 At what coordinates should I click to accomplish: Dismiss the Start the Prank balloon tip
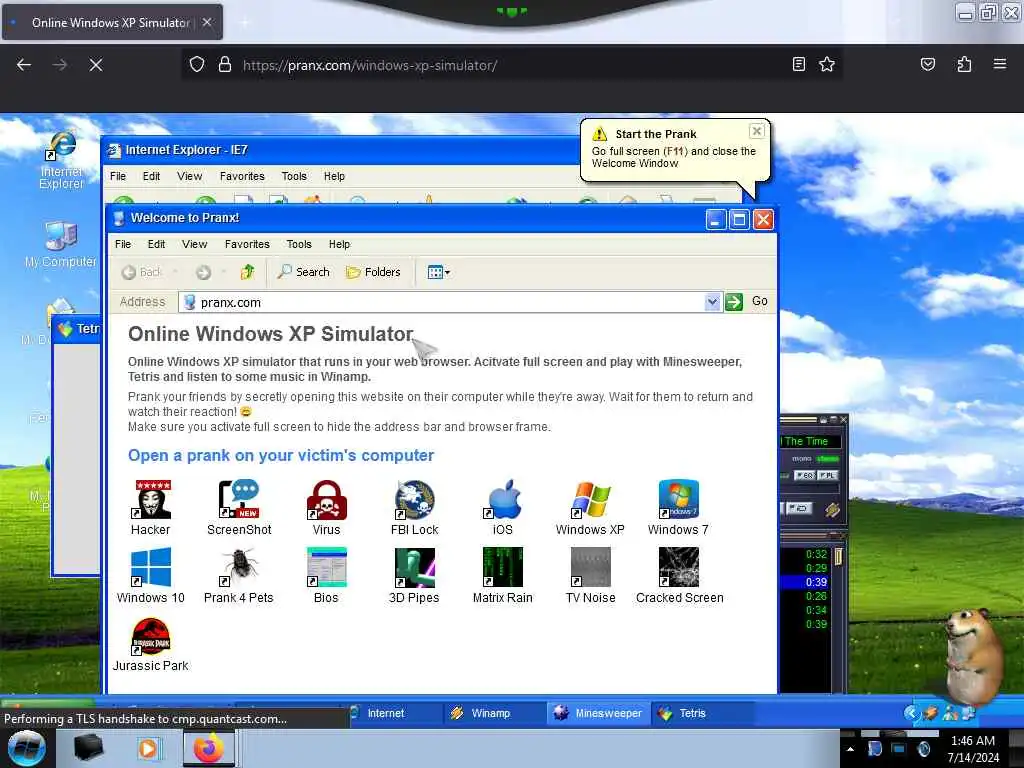click(756, 131)
